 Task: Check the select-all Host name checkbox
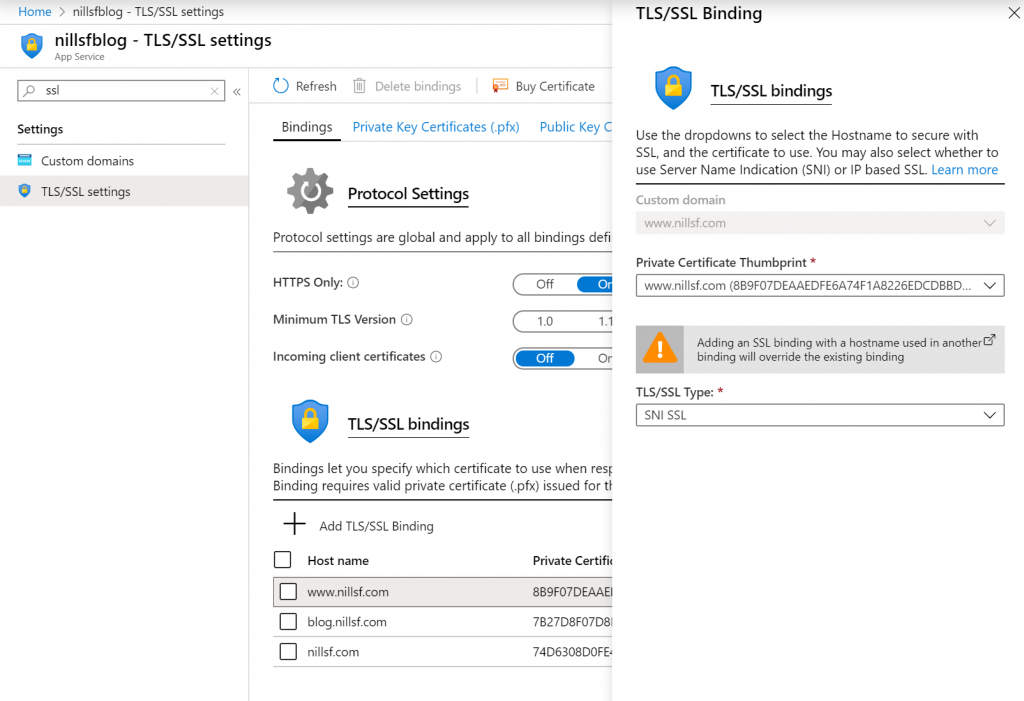(283, 560)
